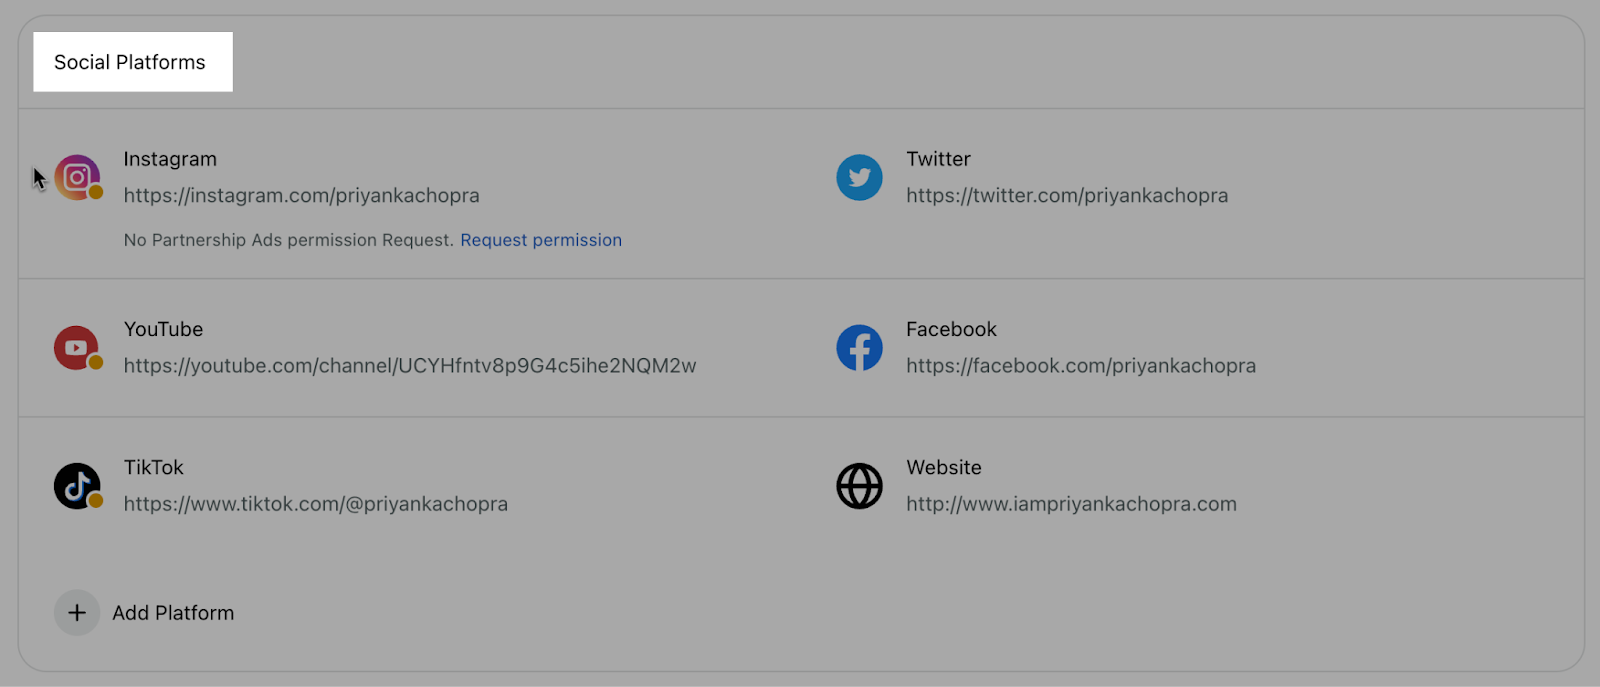Open the Request permission link
This screenshot has width=1600, height=687.
click(541, 240)
